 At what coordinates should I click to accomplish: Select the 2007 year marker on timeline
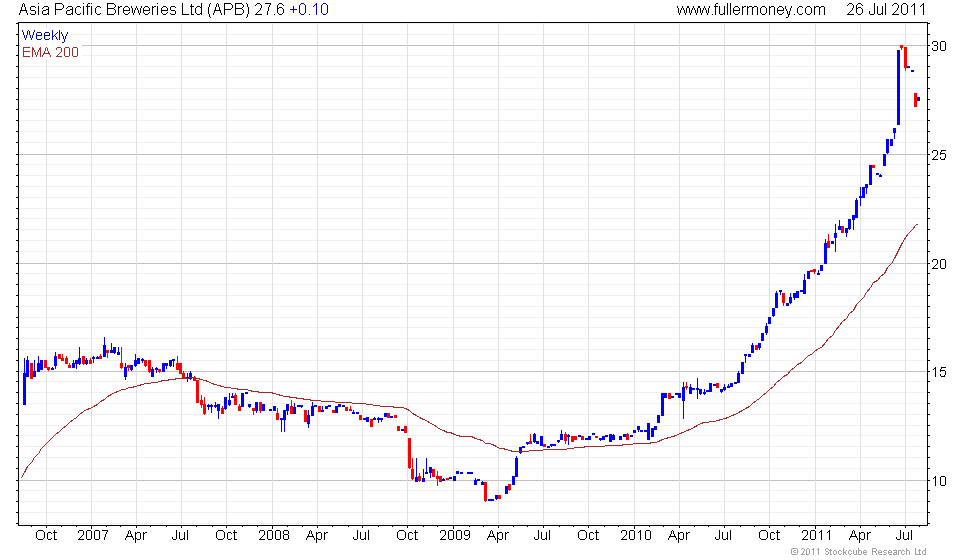click(x=92, y=536)
